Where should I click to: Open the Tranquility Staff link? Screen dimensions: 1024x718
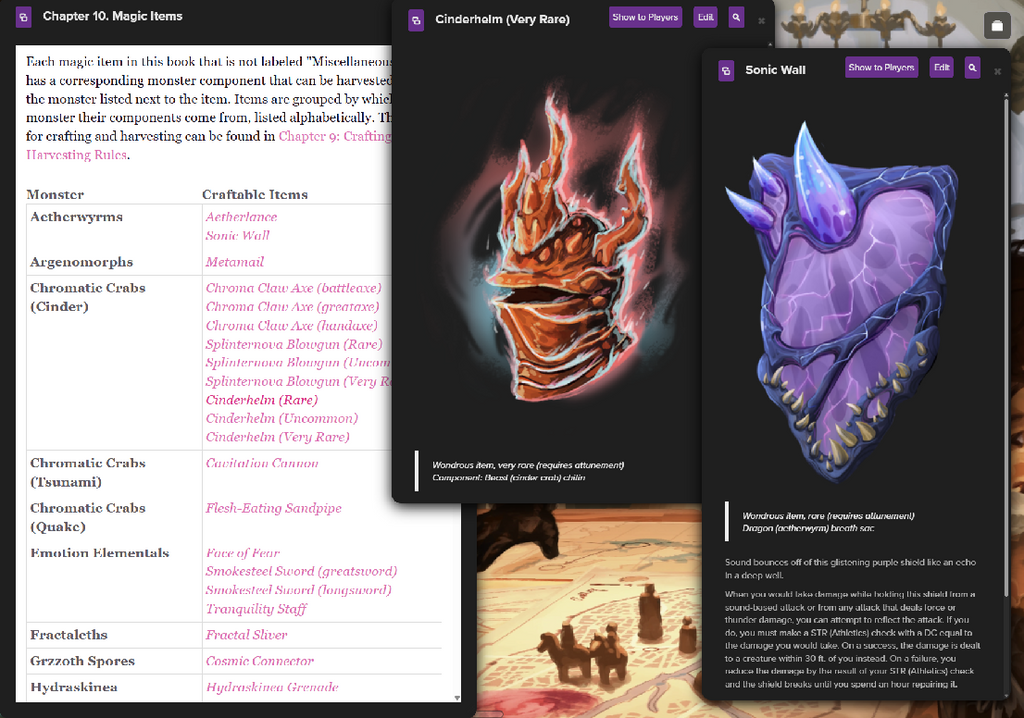click(256, 609)
